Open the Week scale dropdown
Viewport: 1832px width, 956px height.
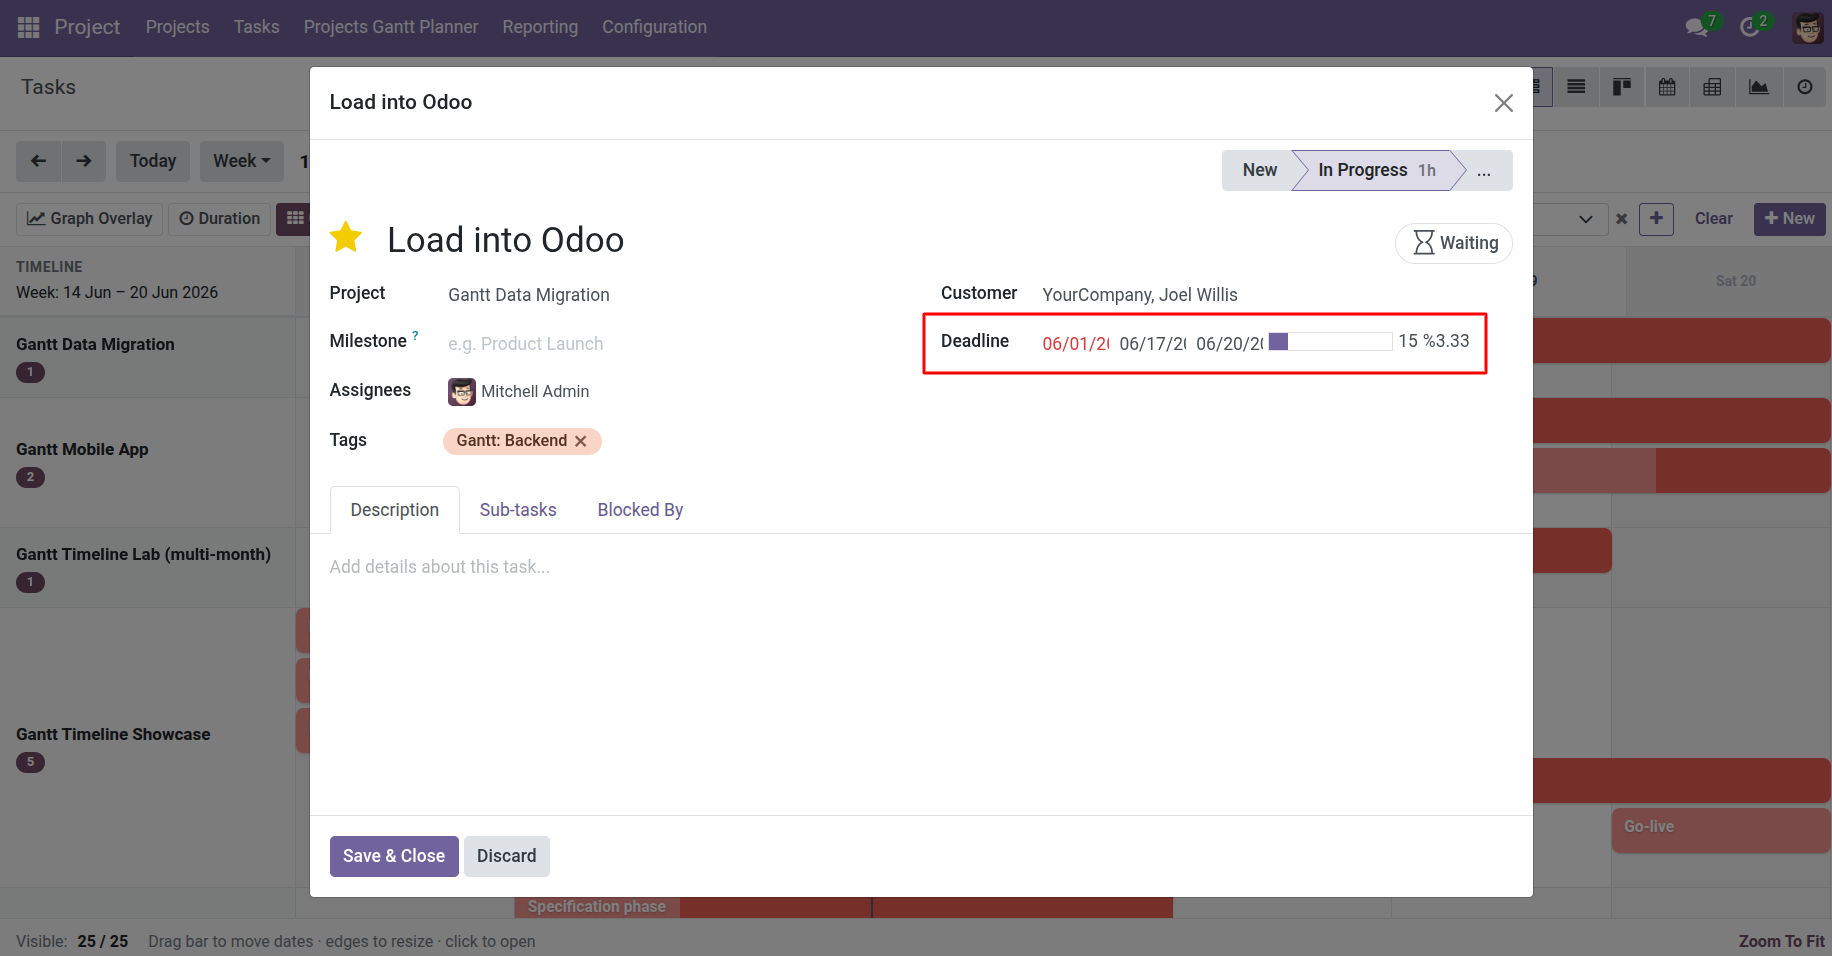(x=241, y=161)
